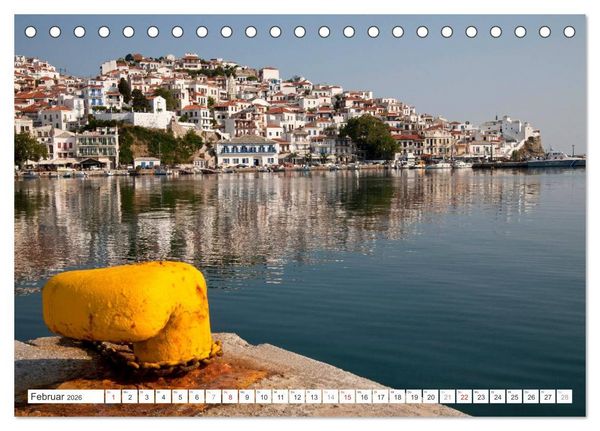
Task: Click the red day 8 cell
Action: tap(230, 397)
